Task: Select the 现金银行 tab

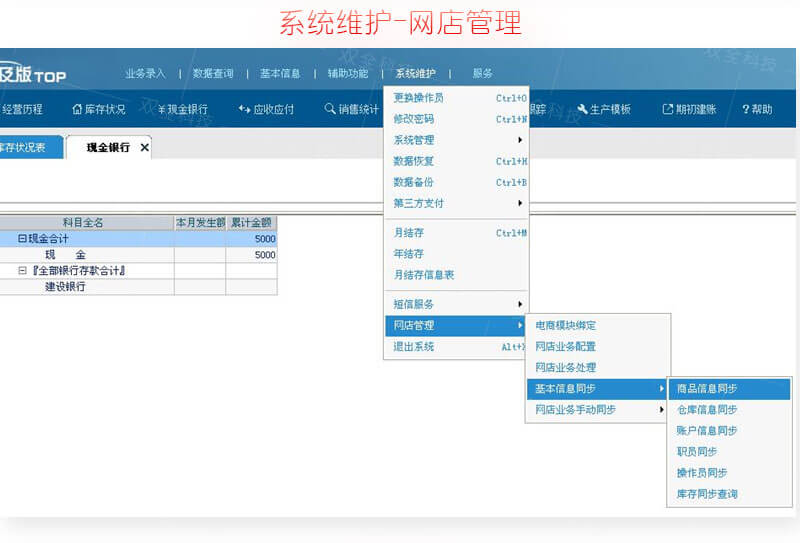Action: click(108, 147)
